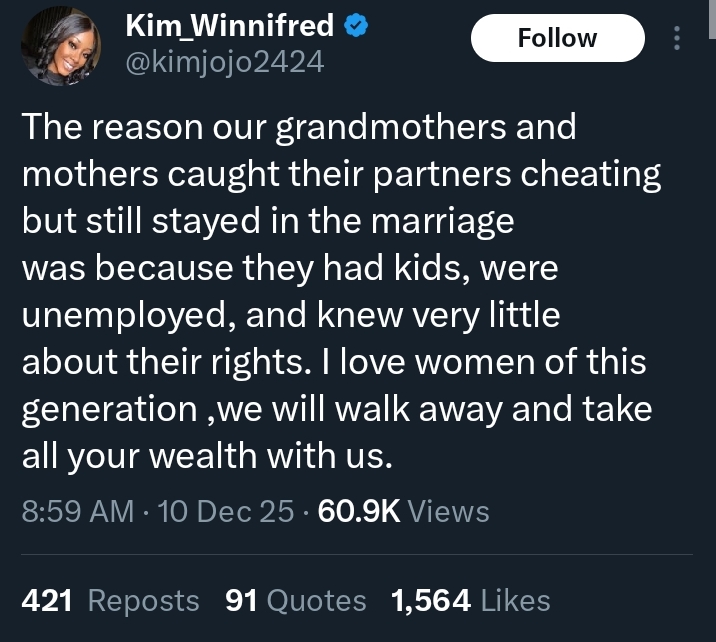Show the 1,564 Likes list
The height and width of the screenshot is (642, 716).
[470, 600]
